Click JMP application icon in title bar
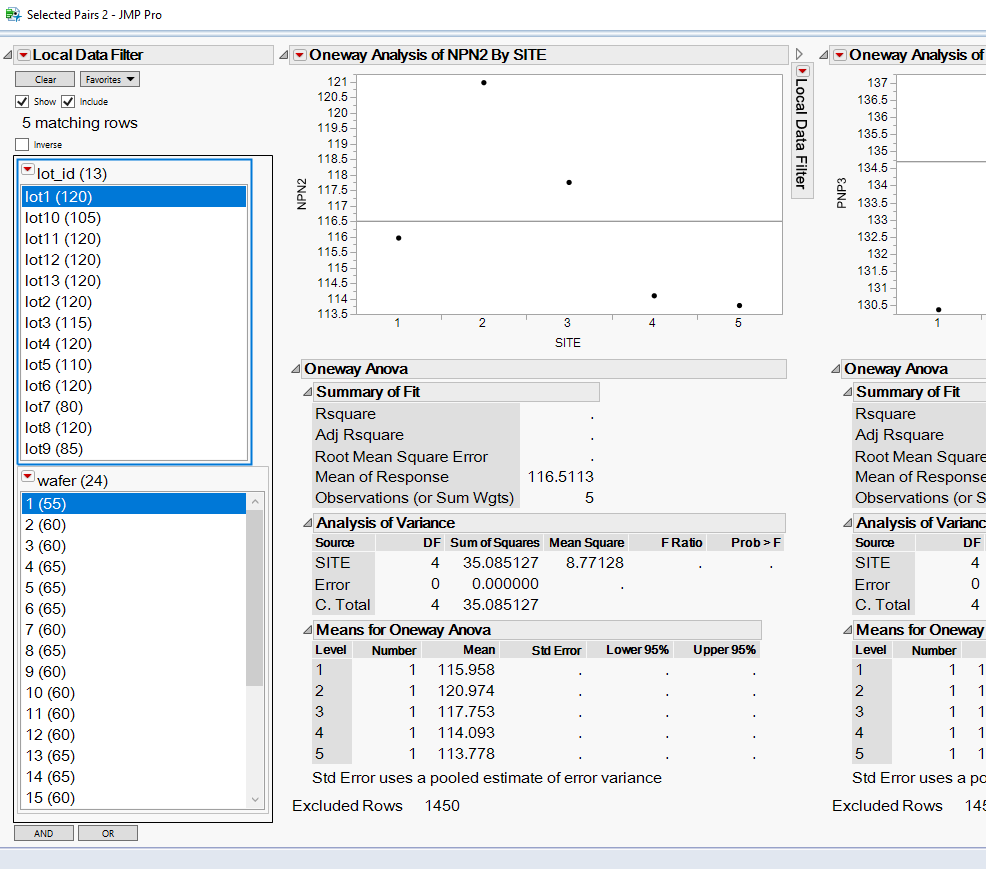The image size is (986, 869). [x=13, y=14]
